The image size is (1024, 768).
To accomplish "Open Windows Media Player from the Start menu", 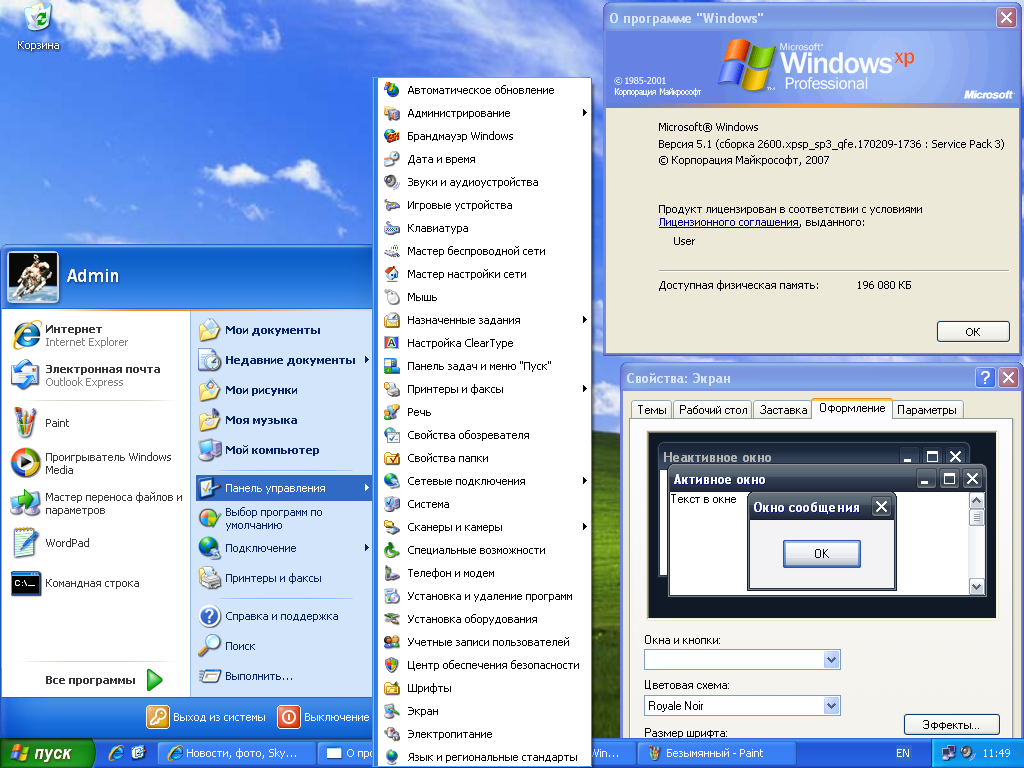I will point(95,463).
